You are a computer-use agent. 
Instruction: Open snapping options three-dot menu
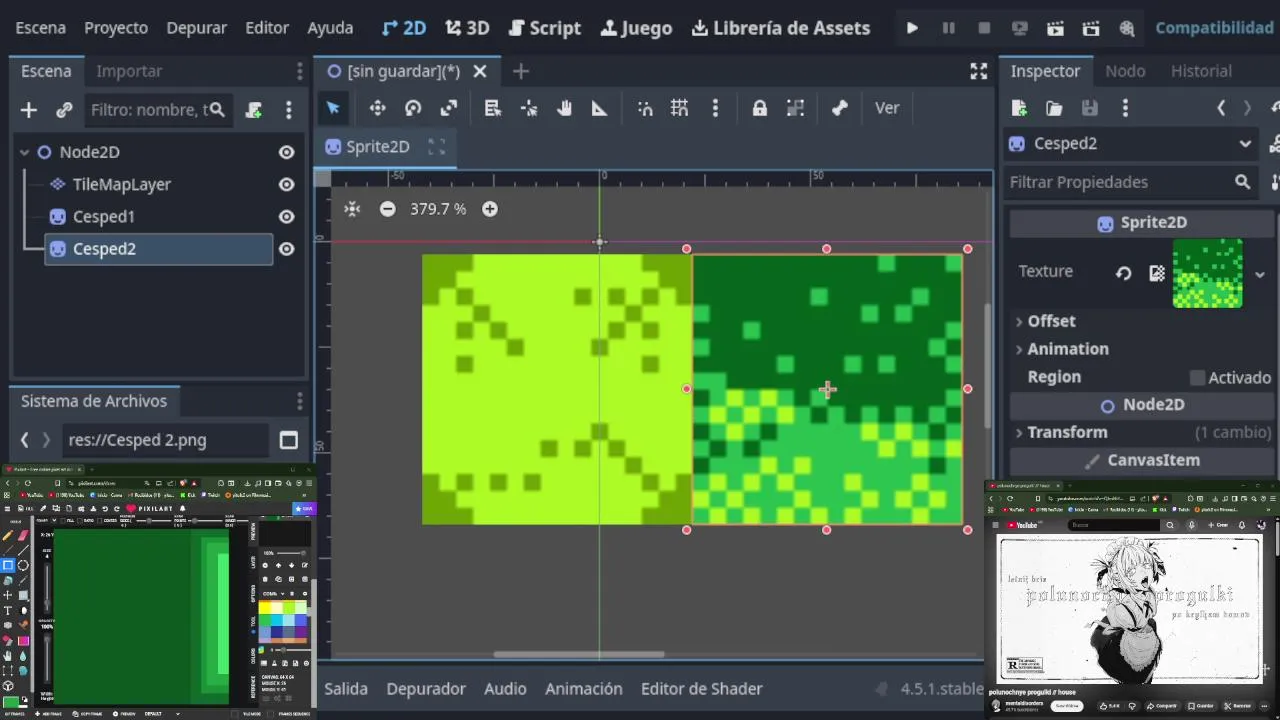715,108
